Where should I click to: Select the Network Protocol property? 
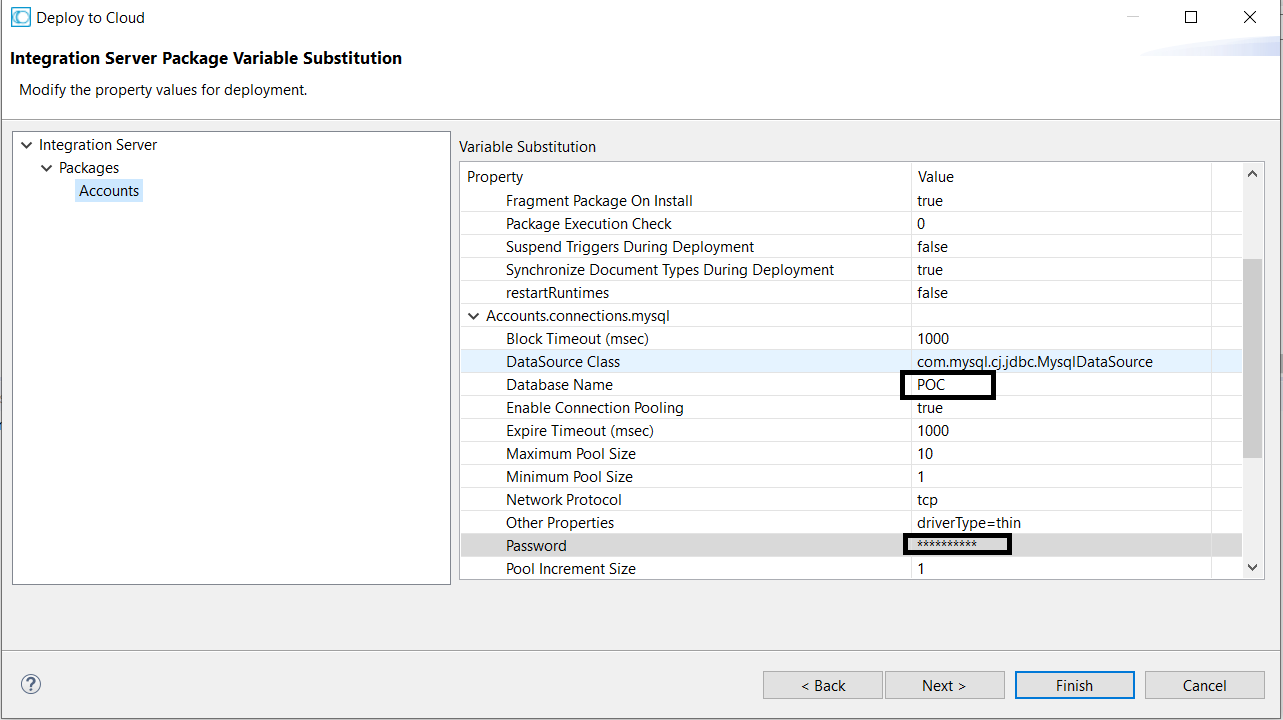pos(564,500)
